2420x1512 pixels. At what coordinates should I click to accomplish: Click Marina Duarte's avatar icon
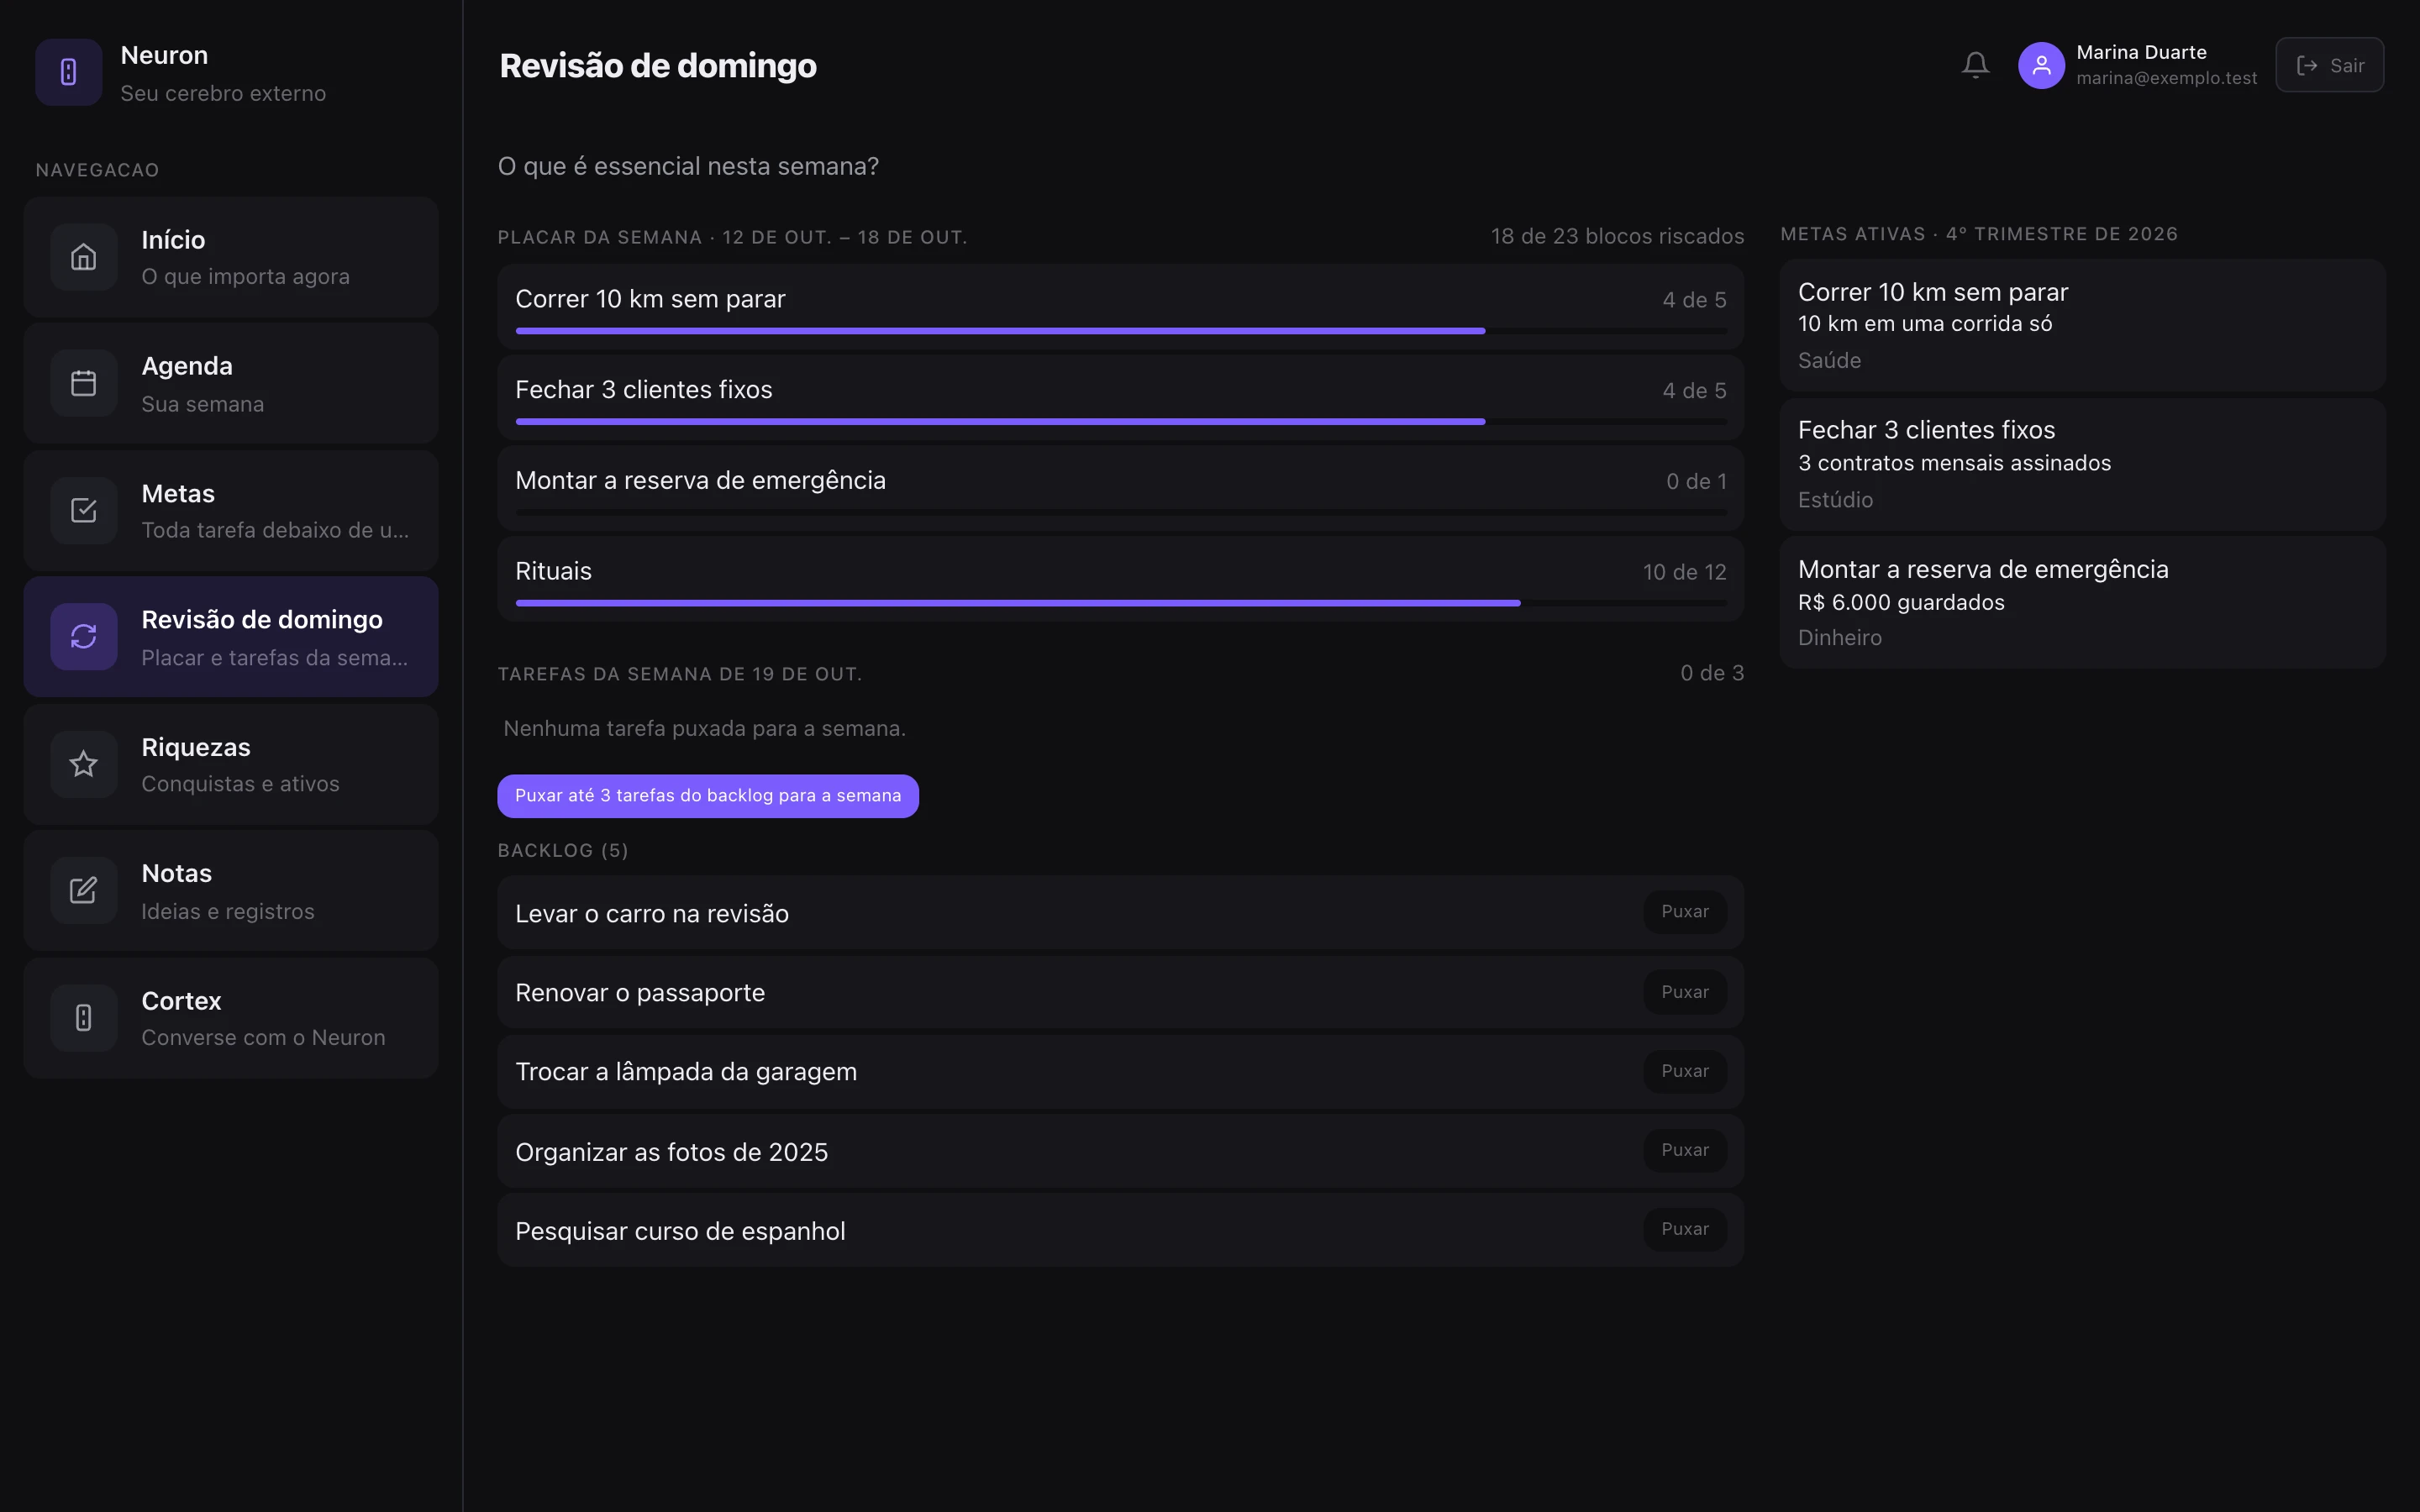tap(2041, 65)
